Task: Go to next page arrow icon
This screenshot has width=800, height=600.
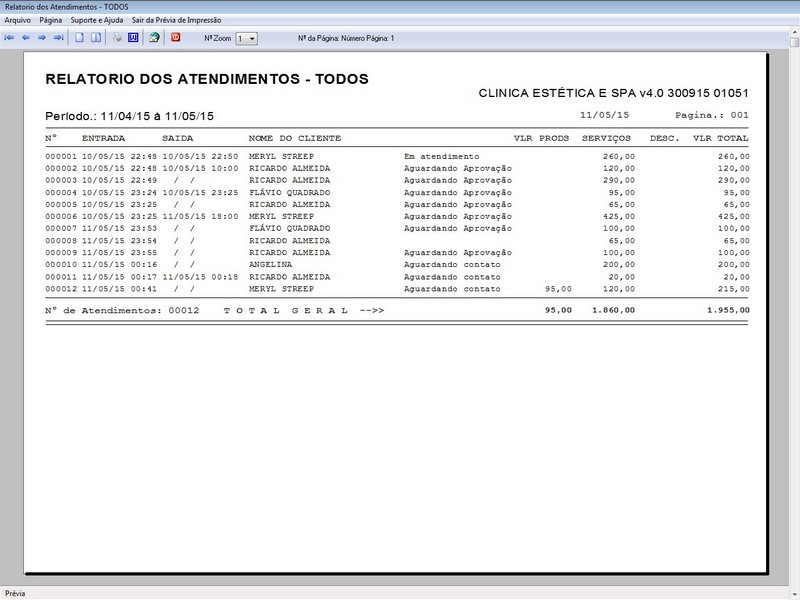Action: [x=42, y=38]
